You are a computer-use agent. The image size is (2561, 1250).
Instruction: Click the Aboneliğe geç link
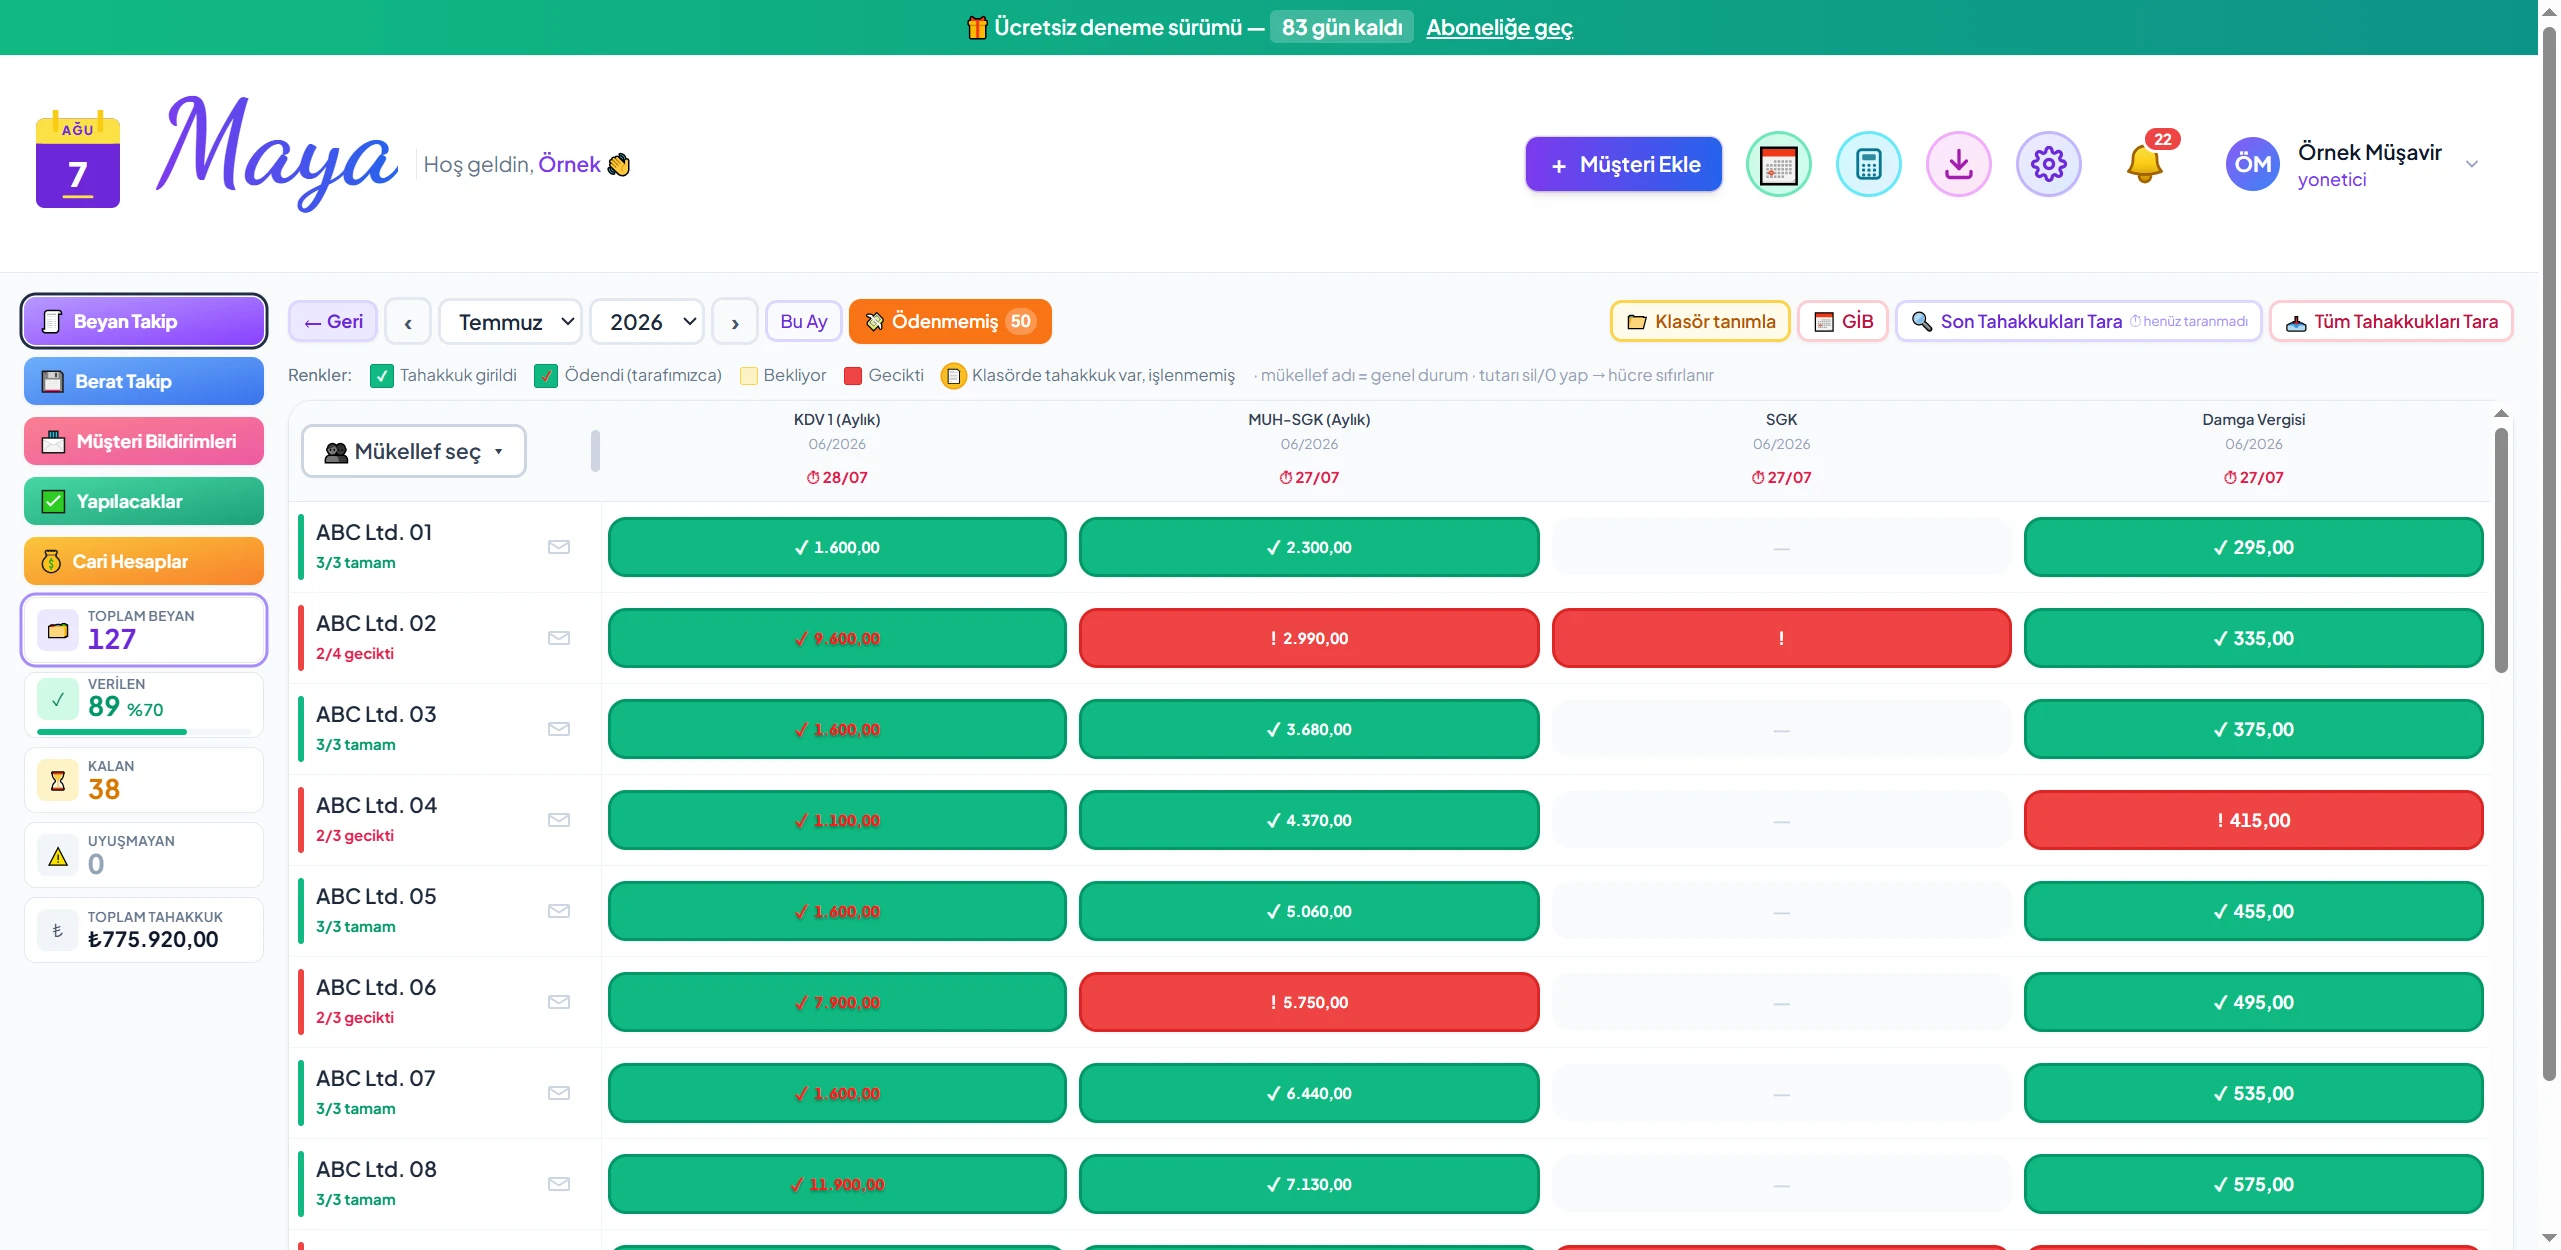coord(1499,27)
